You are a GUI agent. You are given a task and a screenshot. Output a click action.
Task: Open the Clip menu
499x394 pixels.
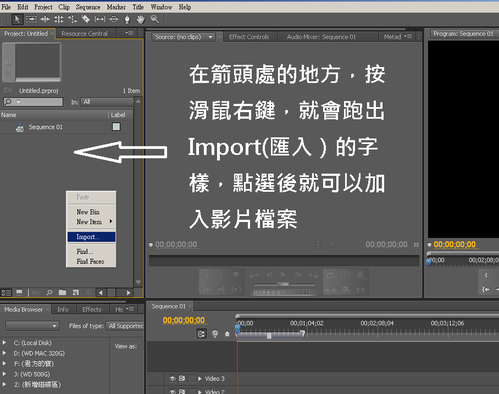click(x=64, y=7)
